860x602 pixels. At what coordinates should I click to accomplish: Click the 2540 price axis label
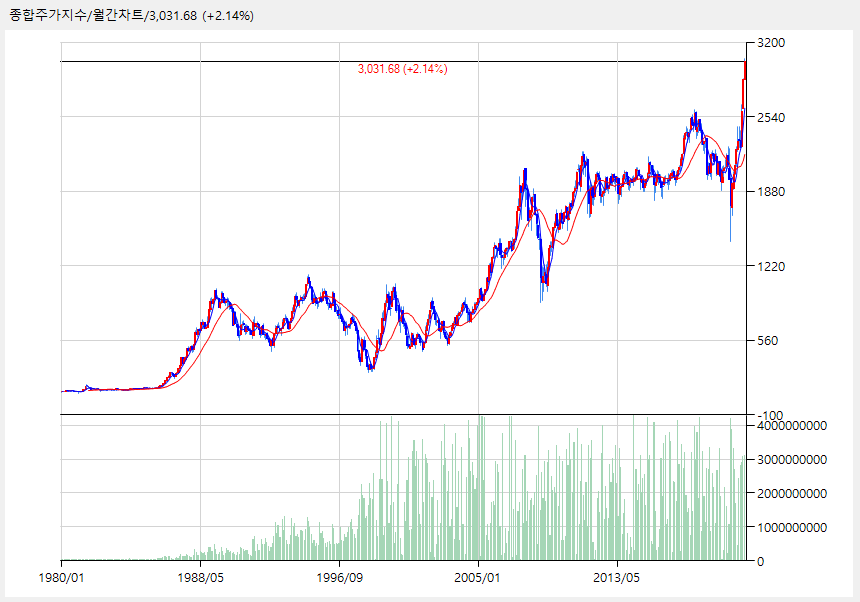coord(771,117)
